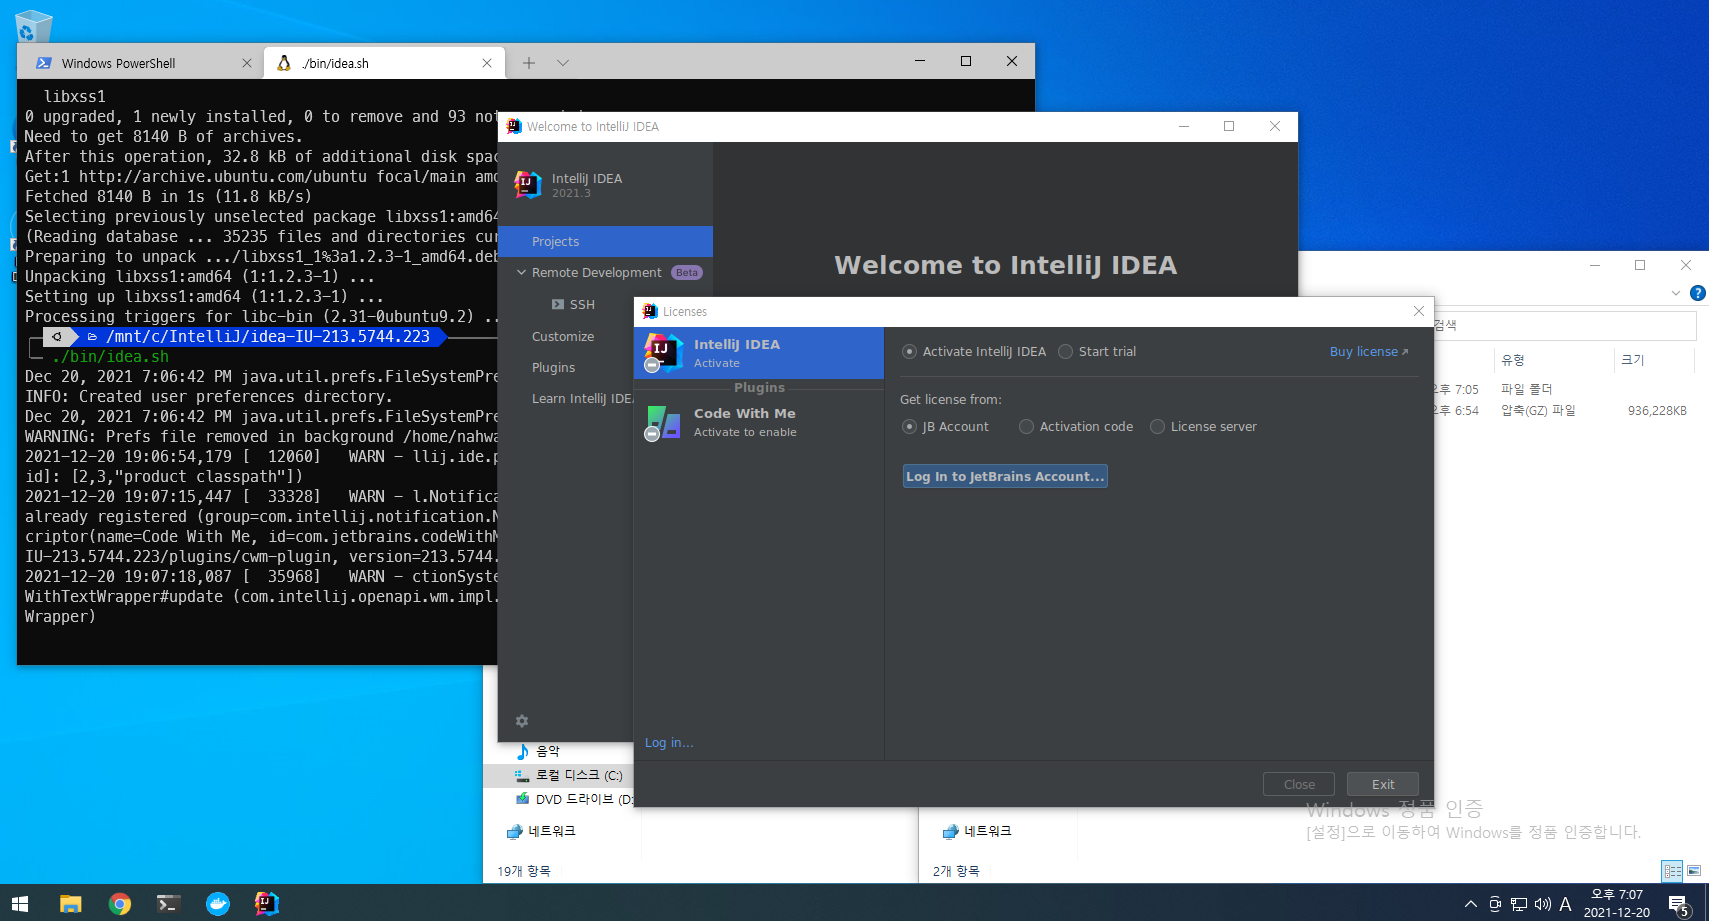Screen dimensions: 1709x921
Task: Click the Linux penguin icon on tab
Action: coord(284,63)
